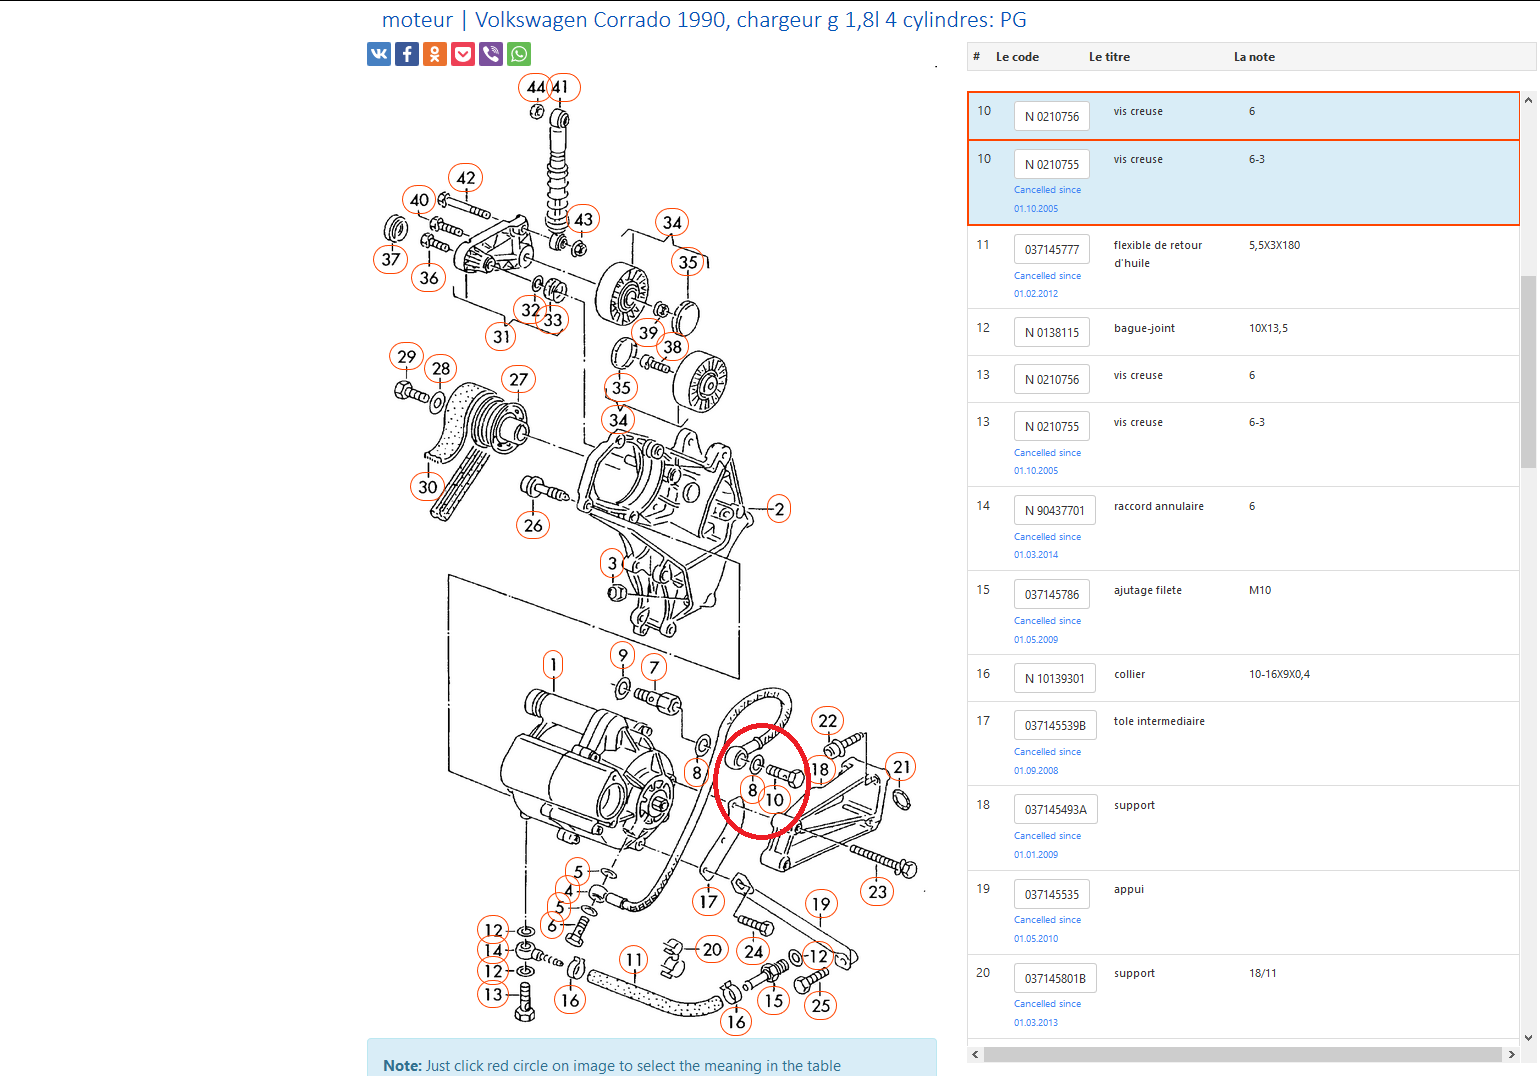Click the 'tole intermediaire' part title

click(1159, 721)
